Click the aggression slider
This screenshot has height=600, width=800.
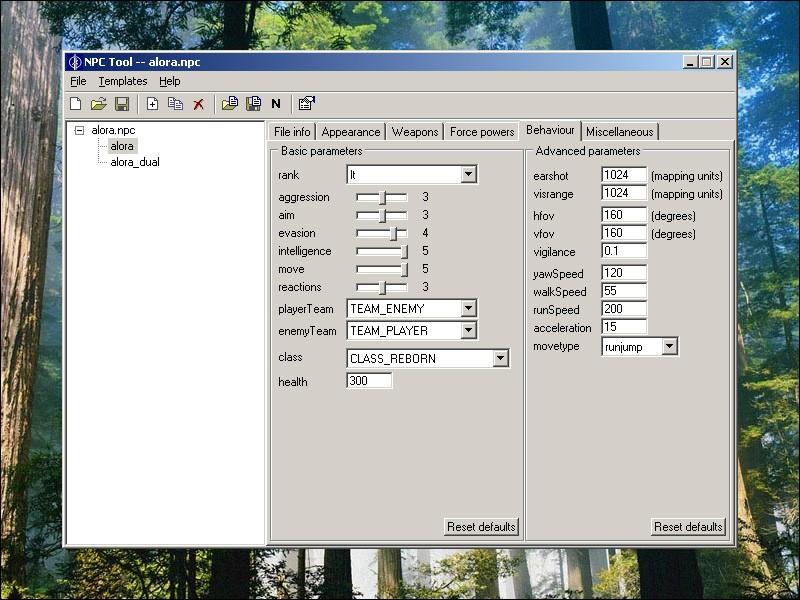click(382, 198)
